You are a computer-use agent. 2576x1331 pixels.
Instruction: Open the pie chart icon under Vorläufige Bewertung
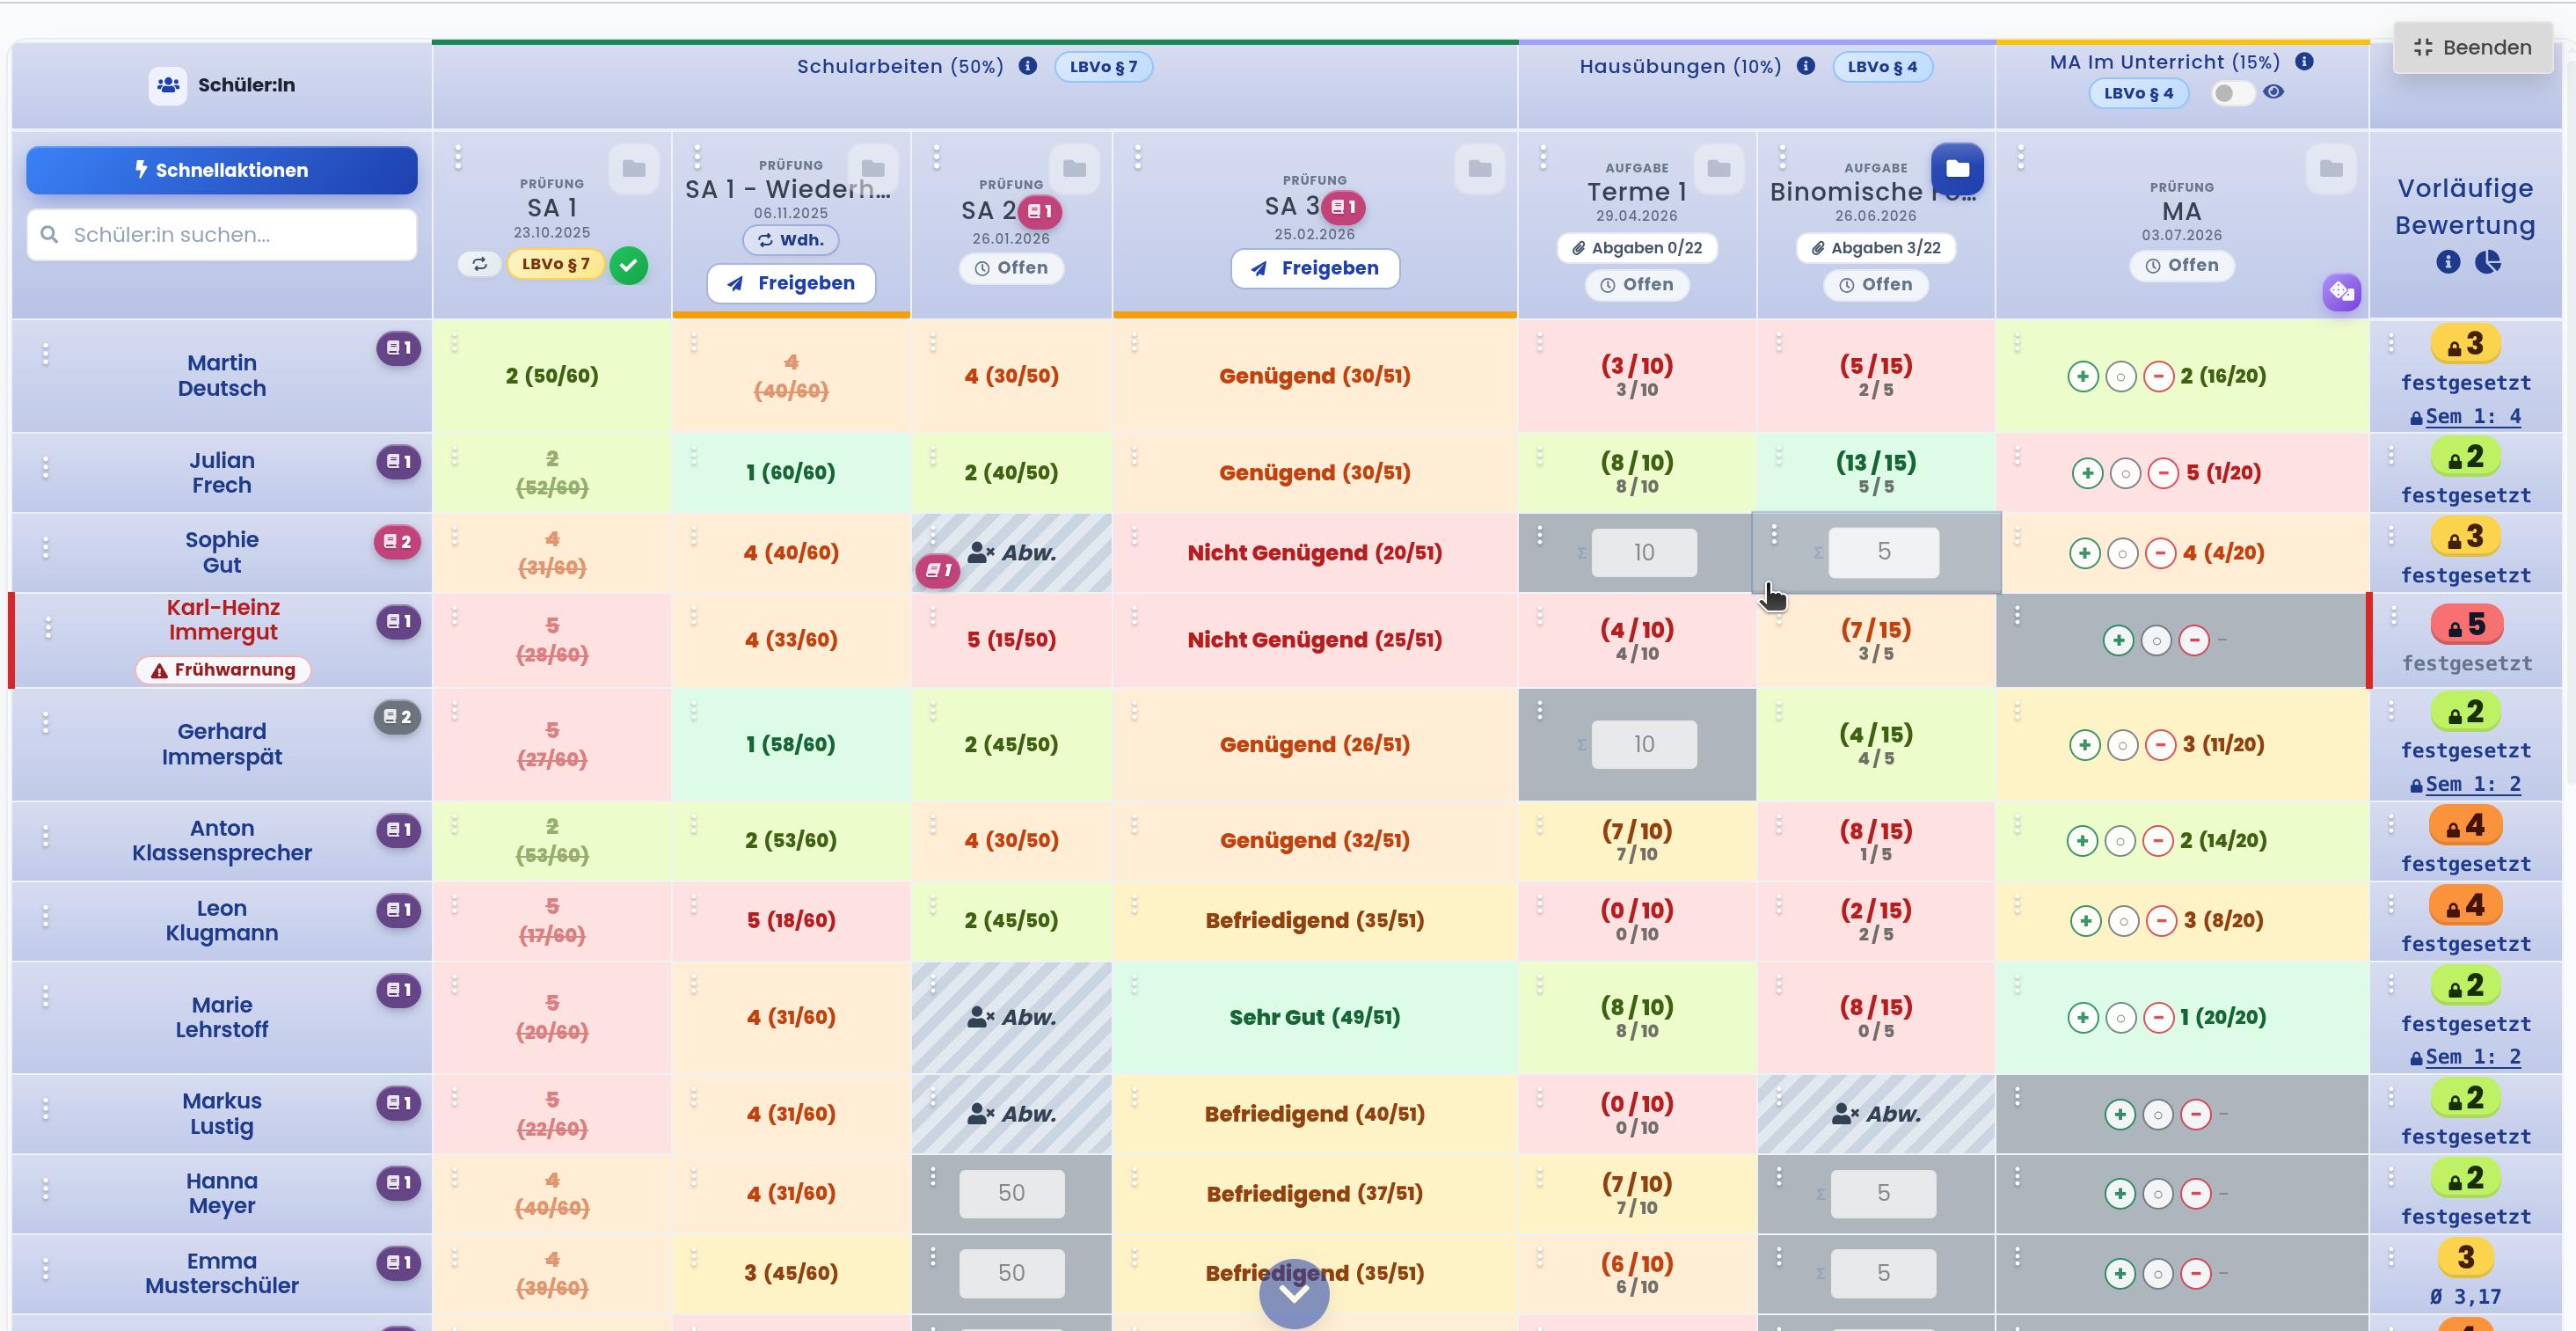[x=2487, y=262]
